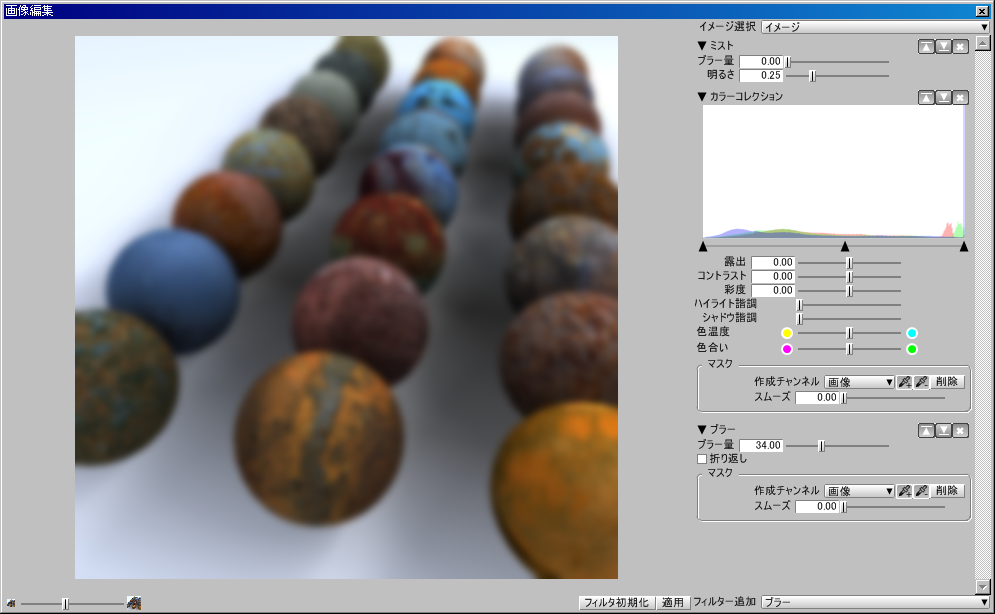Enable the 折り返し checkbox
Screen dimensions: 995x614
702,459
